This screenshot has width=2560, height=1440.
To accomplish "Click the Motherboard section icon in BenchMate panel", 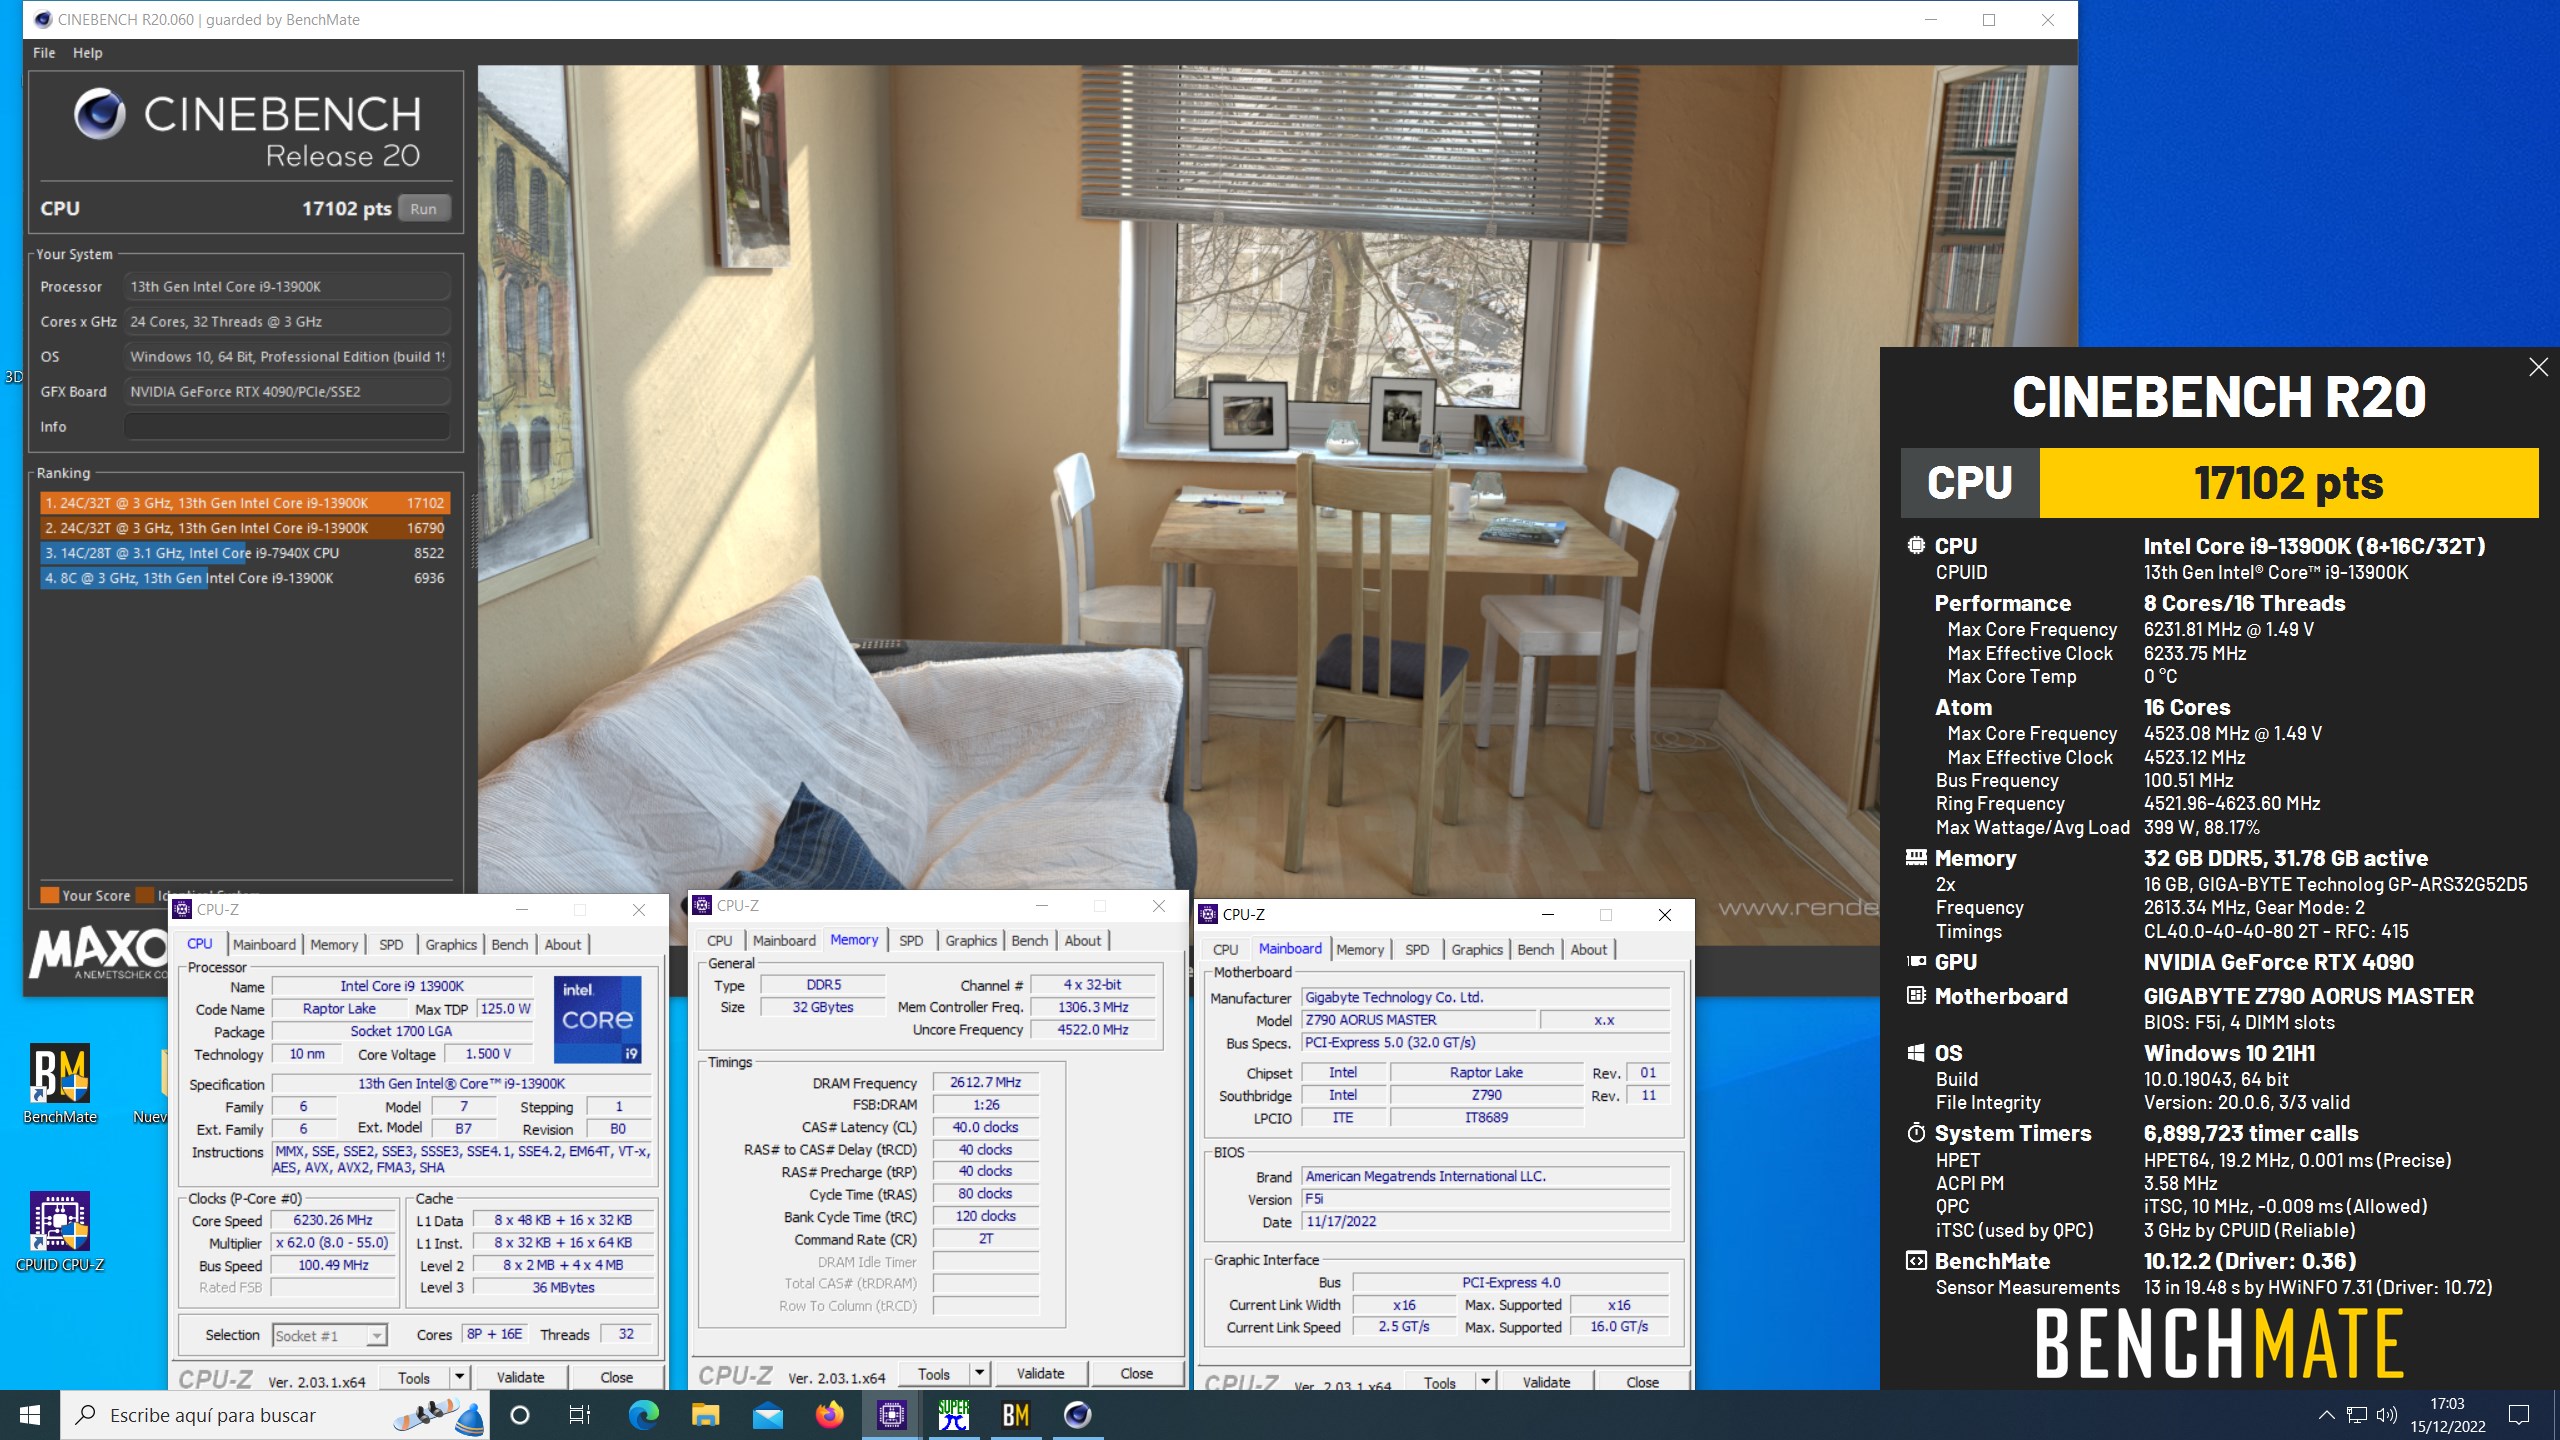I will 1916,996.
